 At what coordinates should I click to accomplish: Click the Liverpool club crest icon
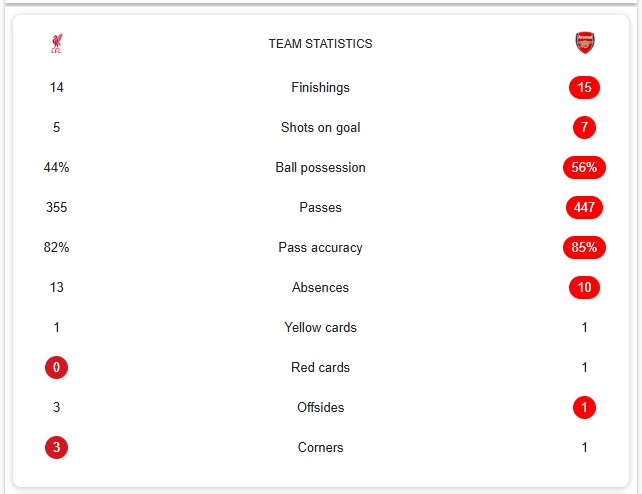[x=57, y=43]
